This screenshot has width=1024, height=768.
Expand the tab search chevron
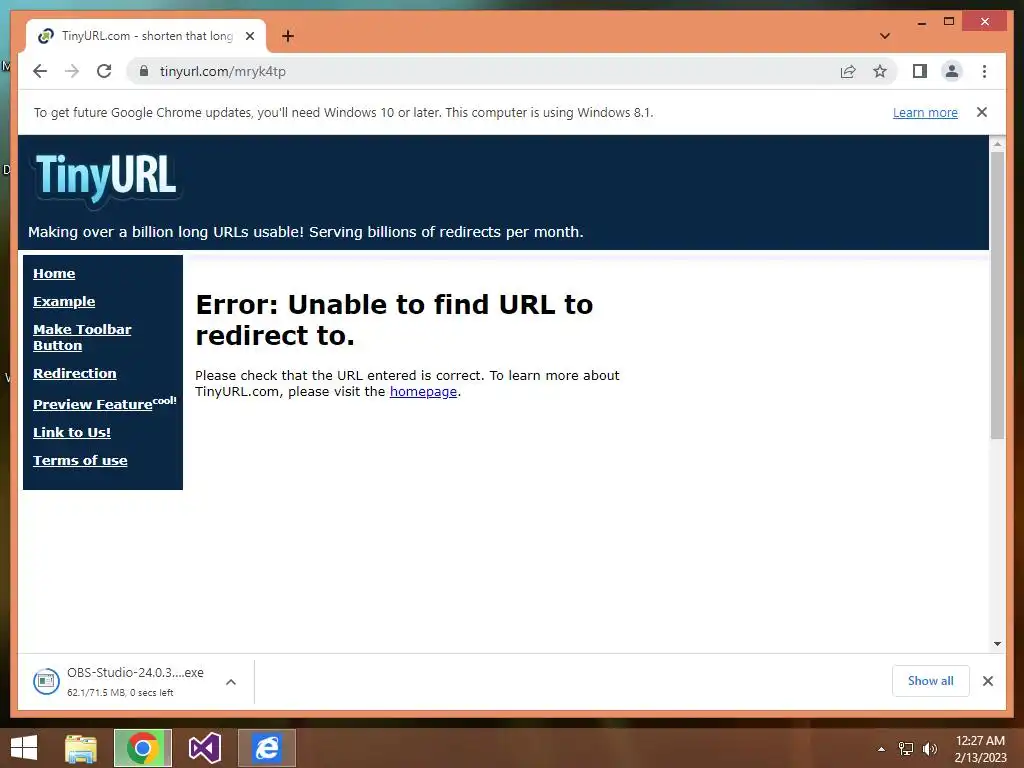[x=885, y=36]
